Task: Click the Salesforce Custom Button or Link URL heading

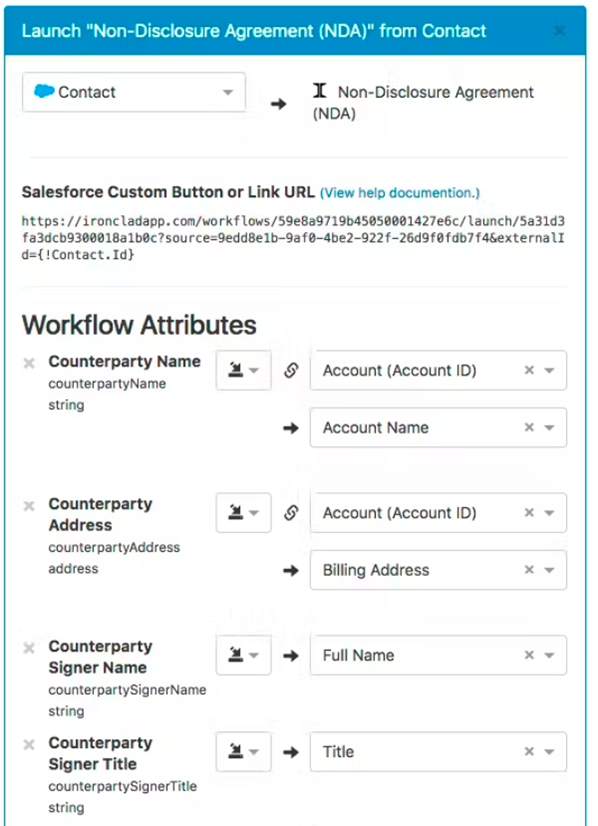Action: pos(168,192)
